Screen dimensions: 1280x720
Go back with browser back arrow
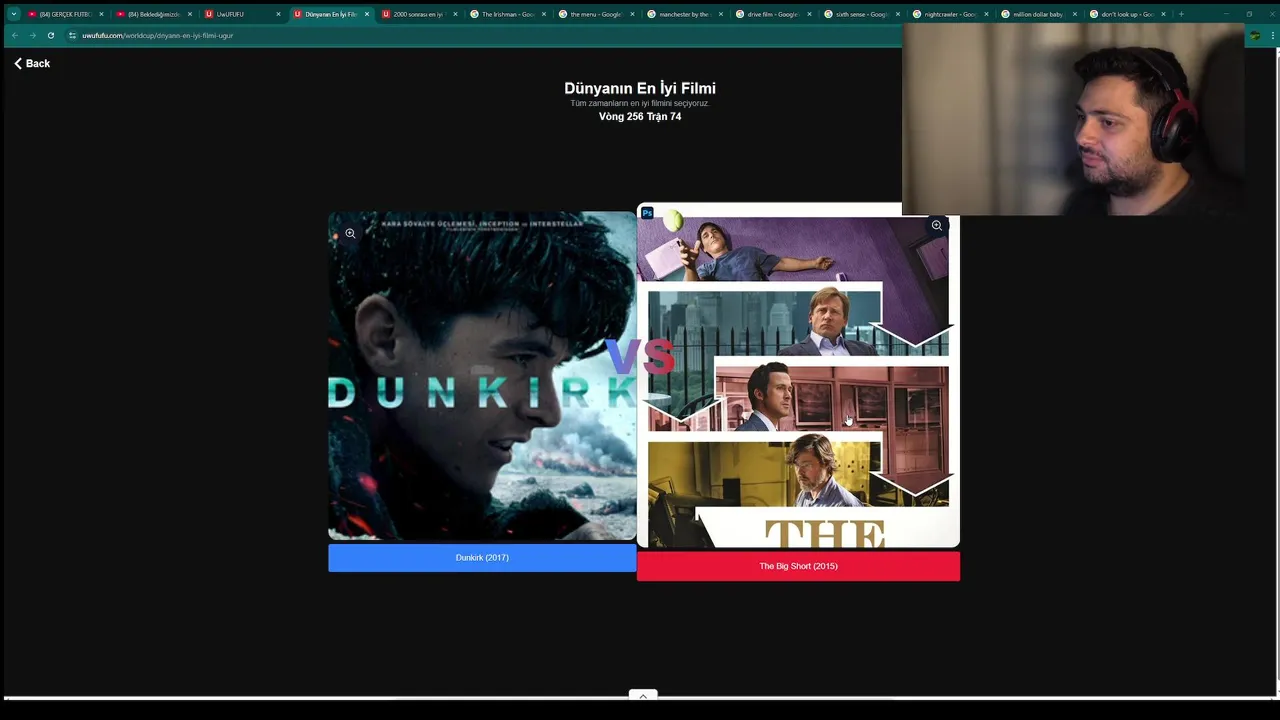(x=14, y=35)
